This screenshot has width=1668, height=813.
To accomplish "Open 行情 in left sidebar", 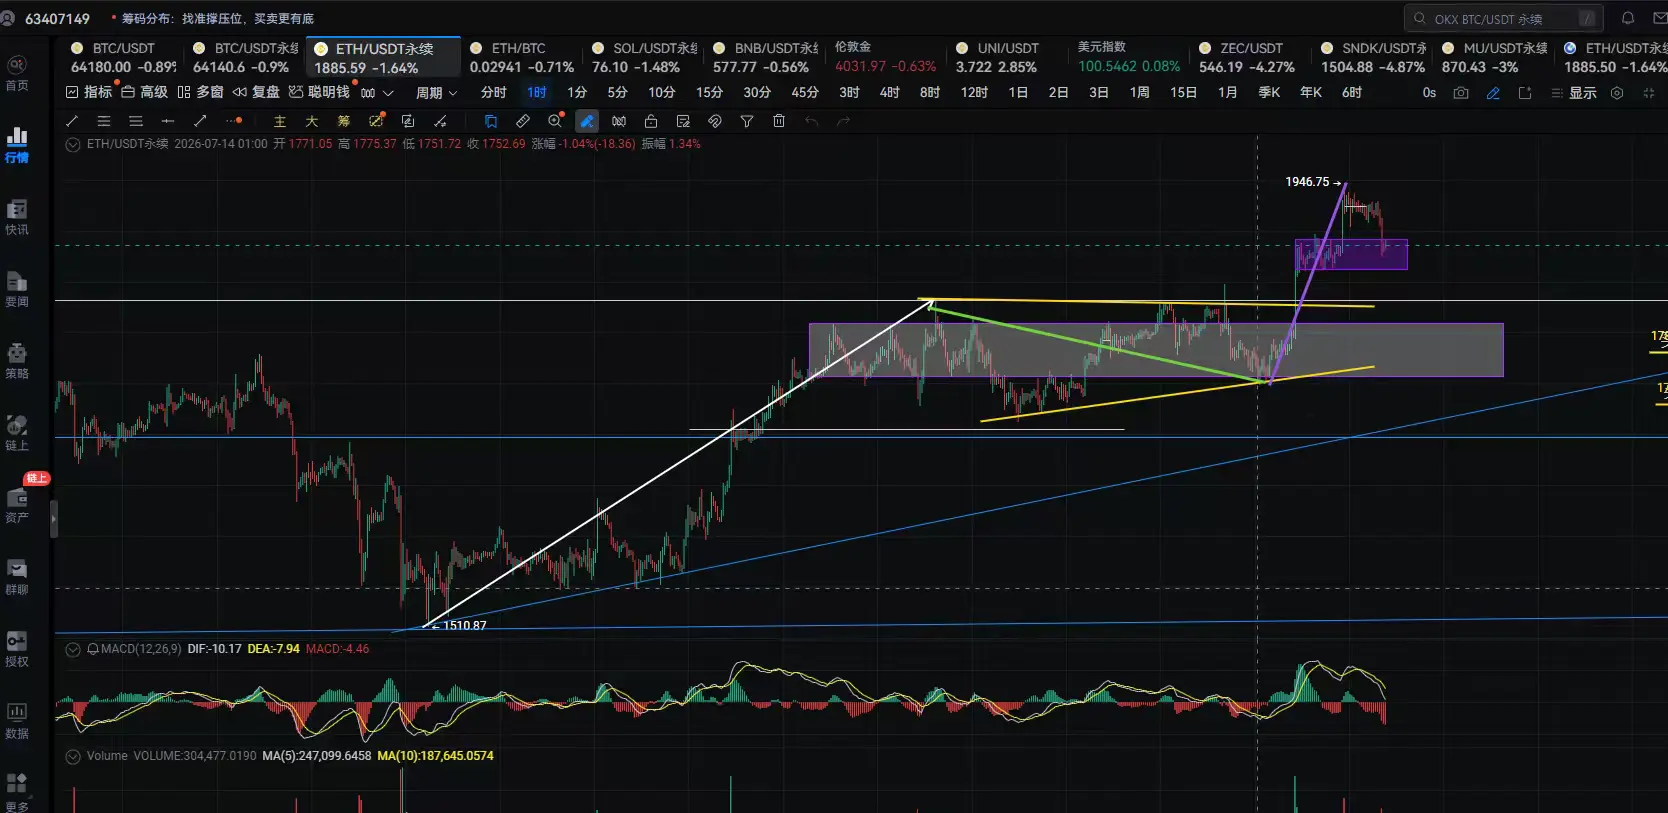I will pyautogui.click(x=17, y=144).
